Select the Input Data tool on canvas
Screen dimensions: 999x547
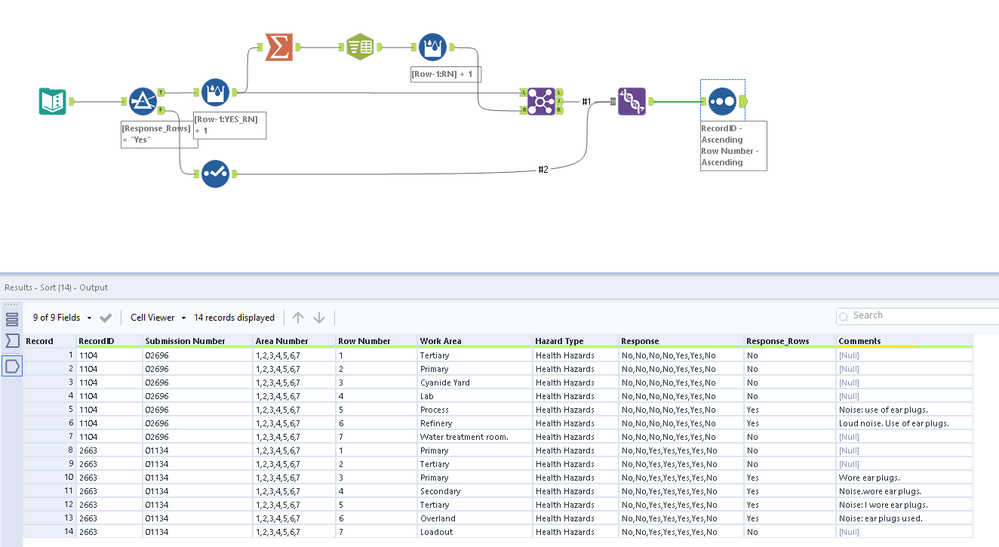click(52, 101)
